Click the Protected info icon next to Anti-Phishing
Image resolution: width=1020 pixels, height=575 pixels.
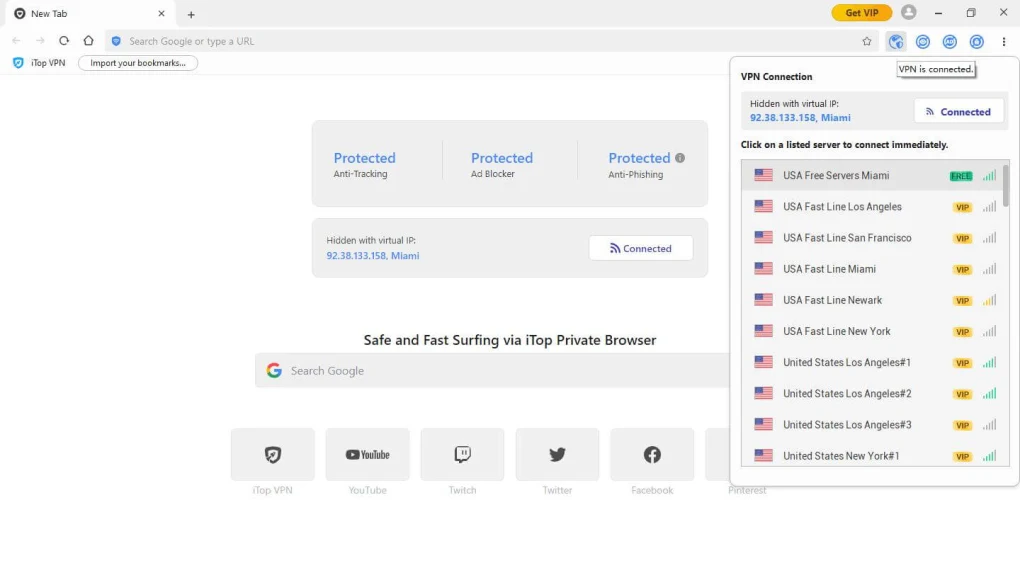(680, 158)
